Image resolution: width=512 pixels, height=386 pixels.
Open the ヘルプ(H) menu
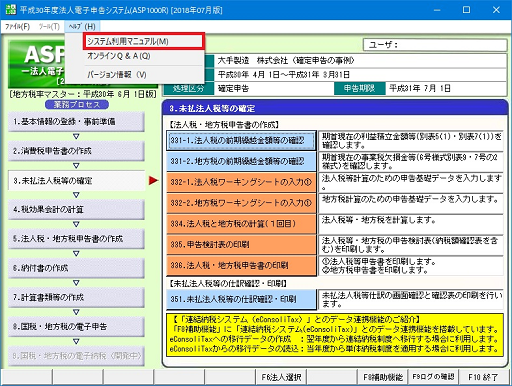pyautogui.click(x=82, y=26)
